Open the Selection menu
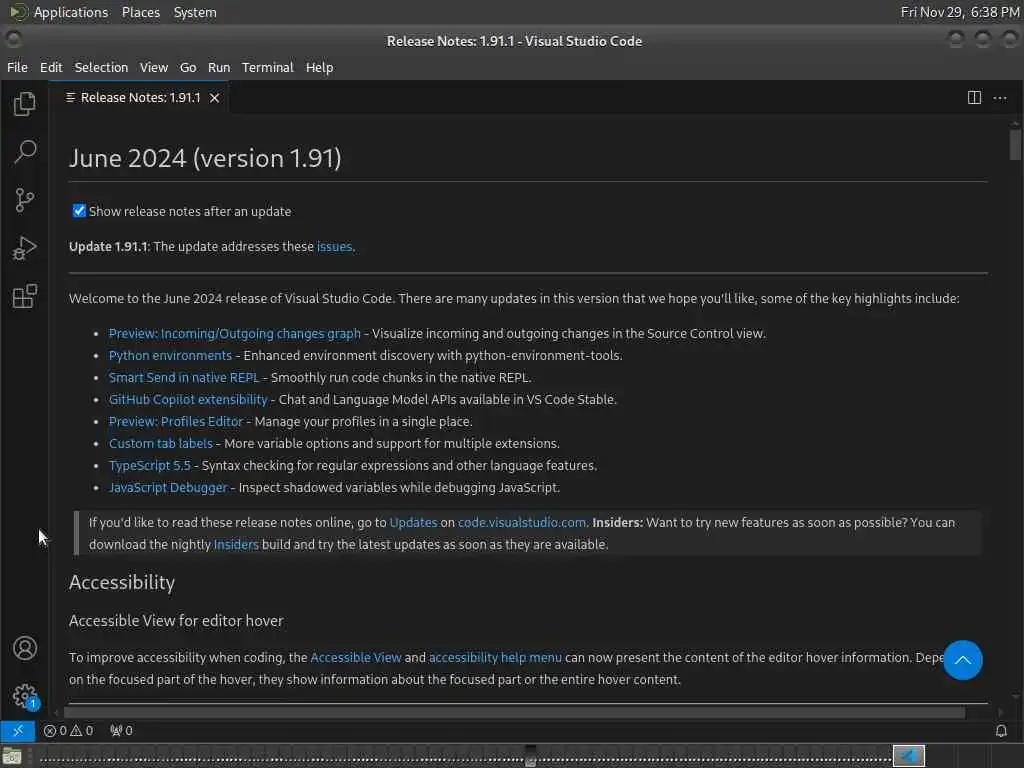The width and height of the screenshot is (1024, 768). (101, 67)
